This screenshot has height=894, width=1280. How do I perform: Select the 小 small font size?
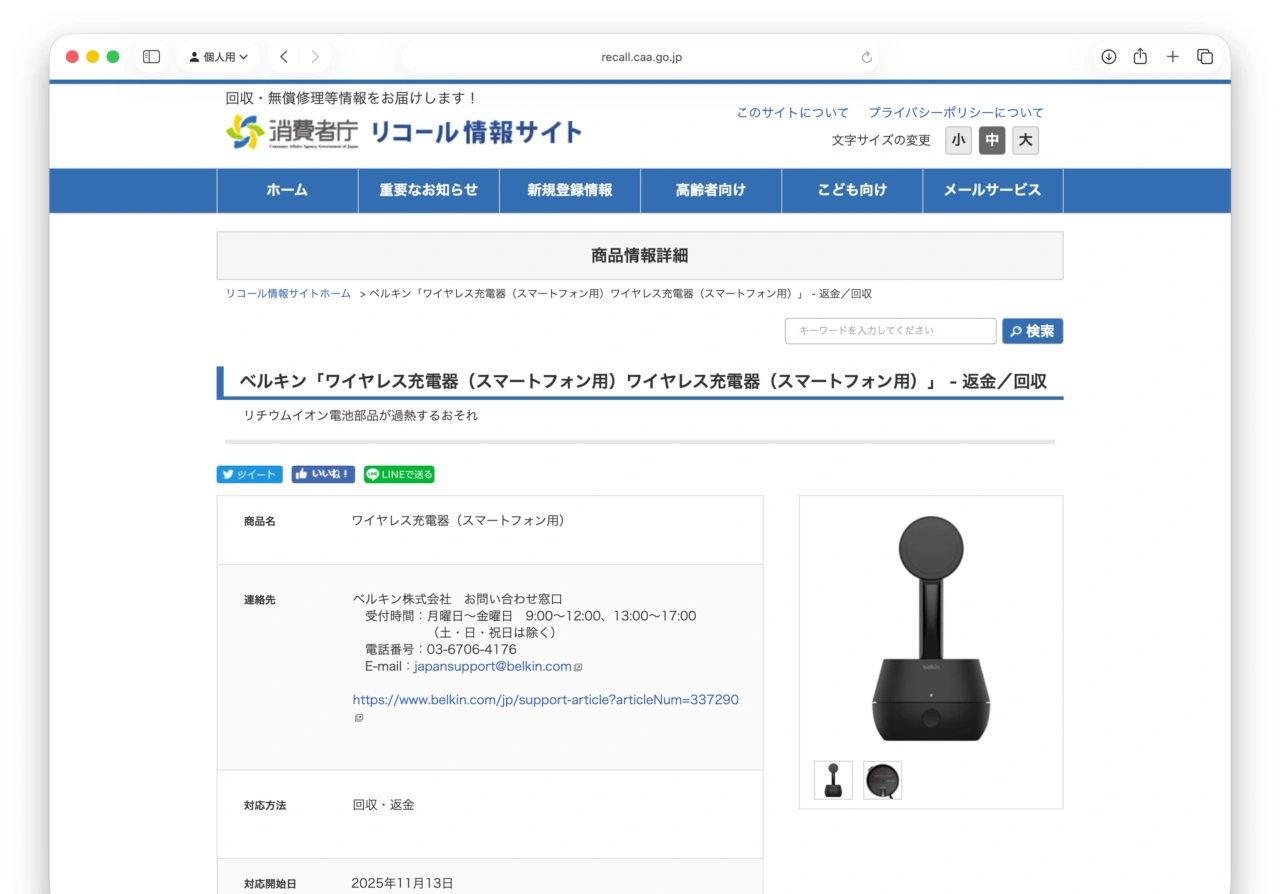click(x=958, y=140)
